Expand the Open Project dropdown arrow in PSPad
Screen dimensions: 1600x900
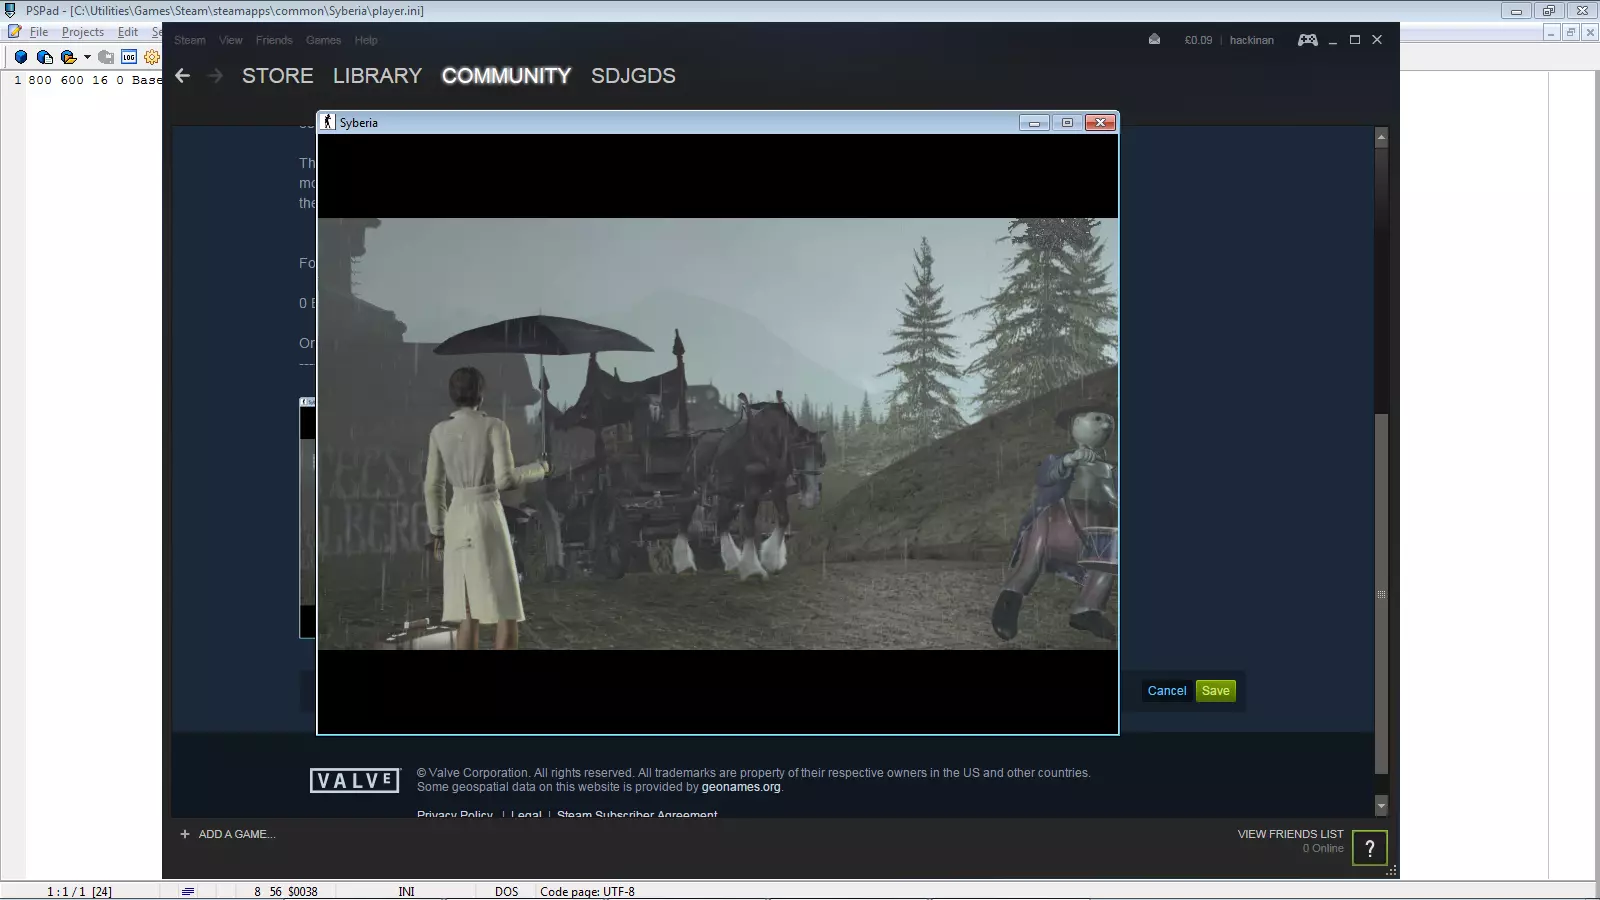(x=87, y=57)
